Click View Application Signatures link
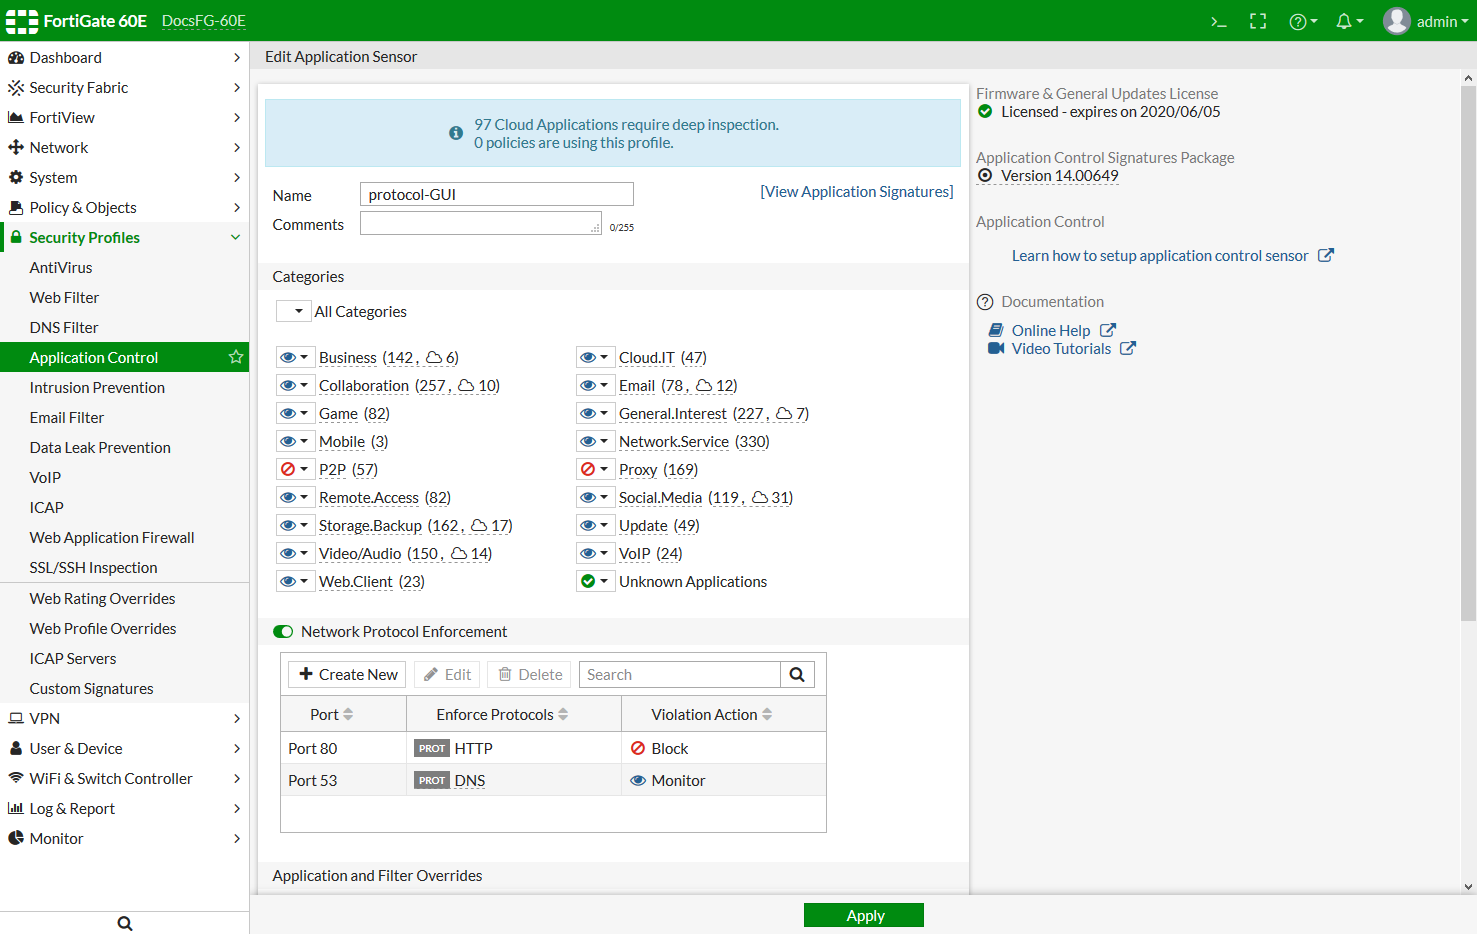 pyautogui.click(x=856, y=191)
